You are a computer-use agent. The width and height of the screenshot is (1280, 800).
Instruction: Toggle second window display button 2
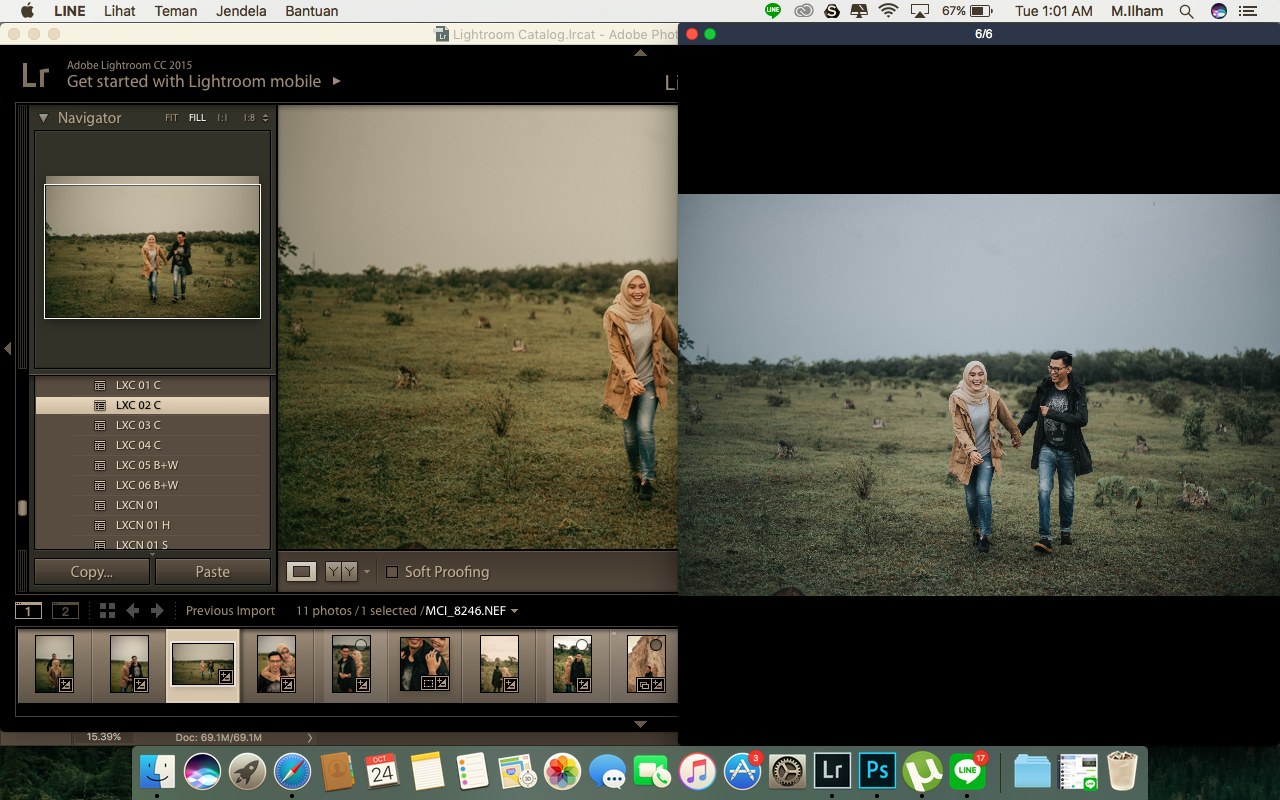tap(65, 611)
